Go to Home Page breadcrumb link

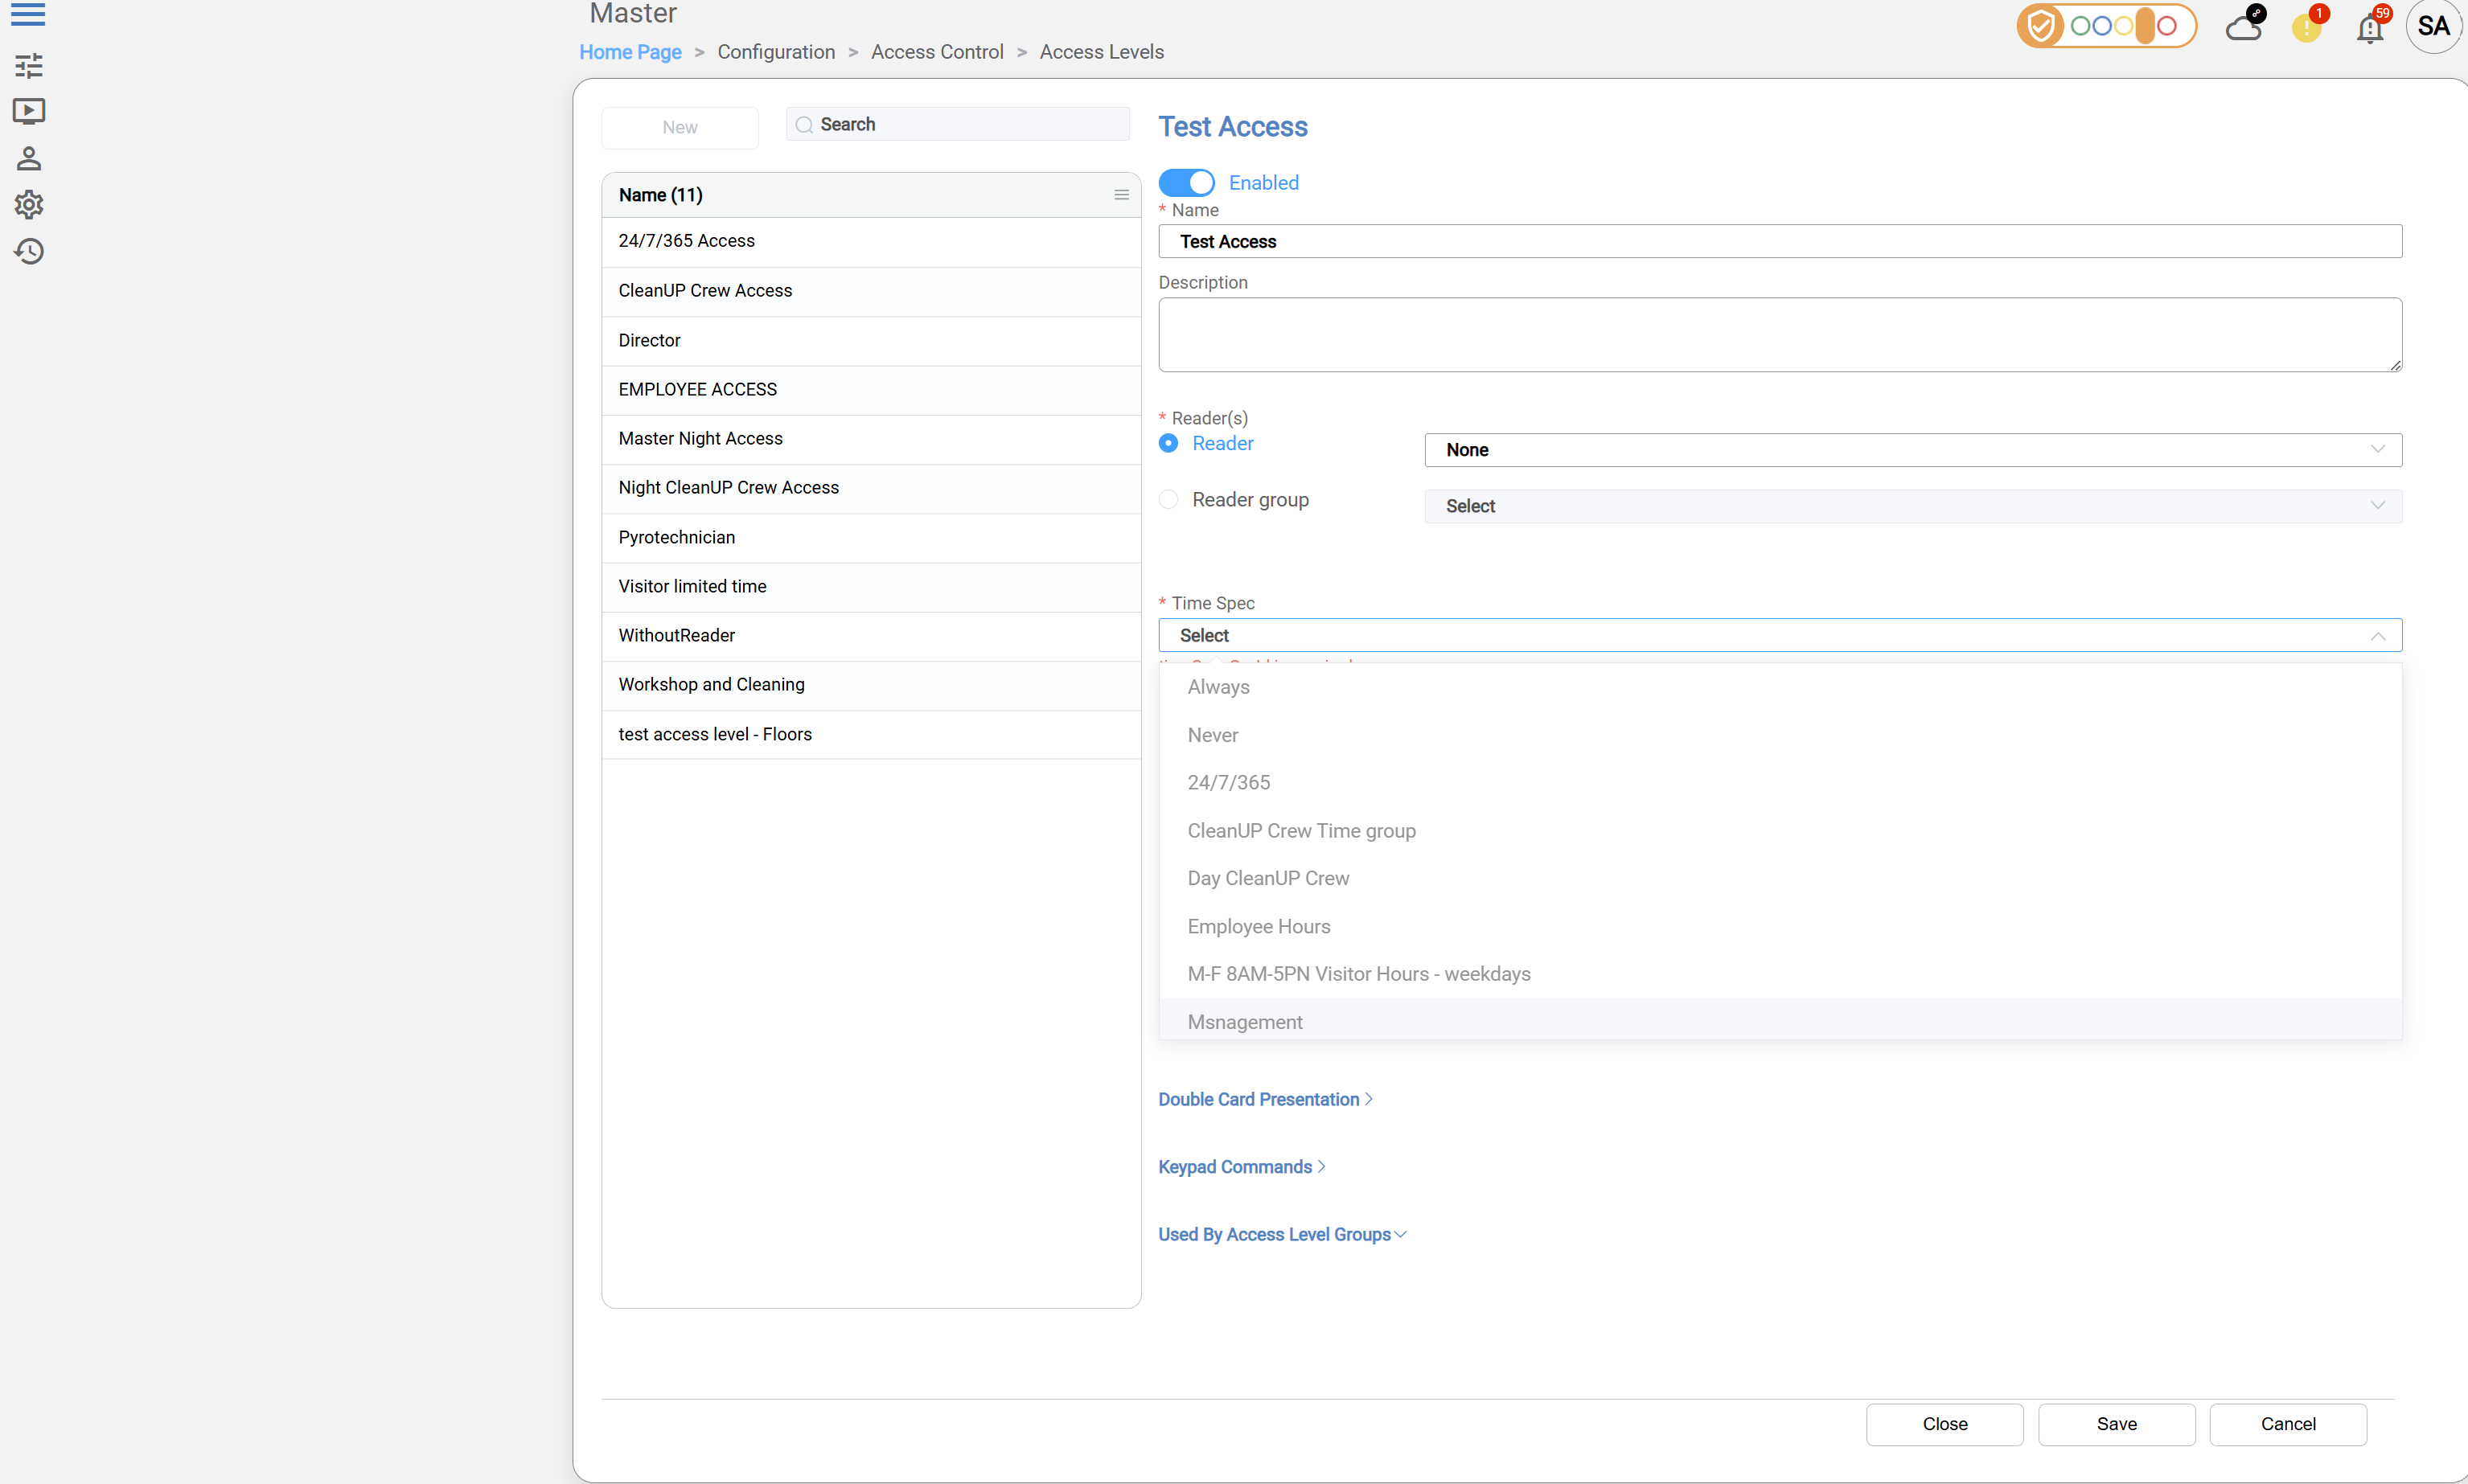[x=630, y=52]
